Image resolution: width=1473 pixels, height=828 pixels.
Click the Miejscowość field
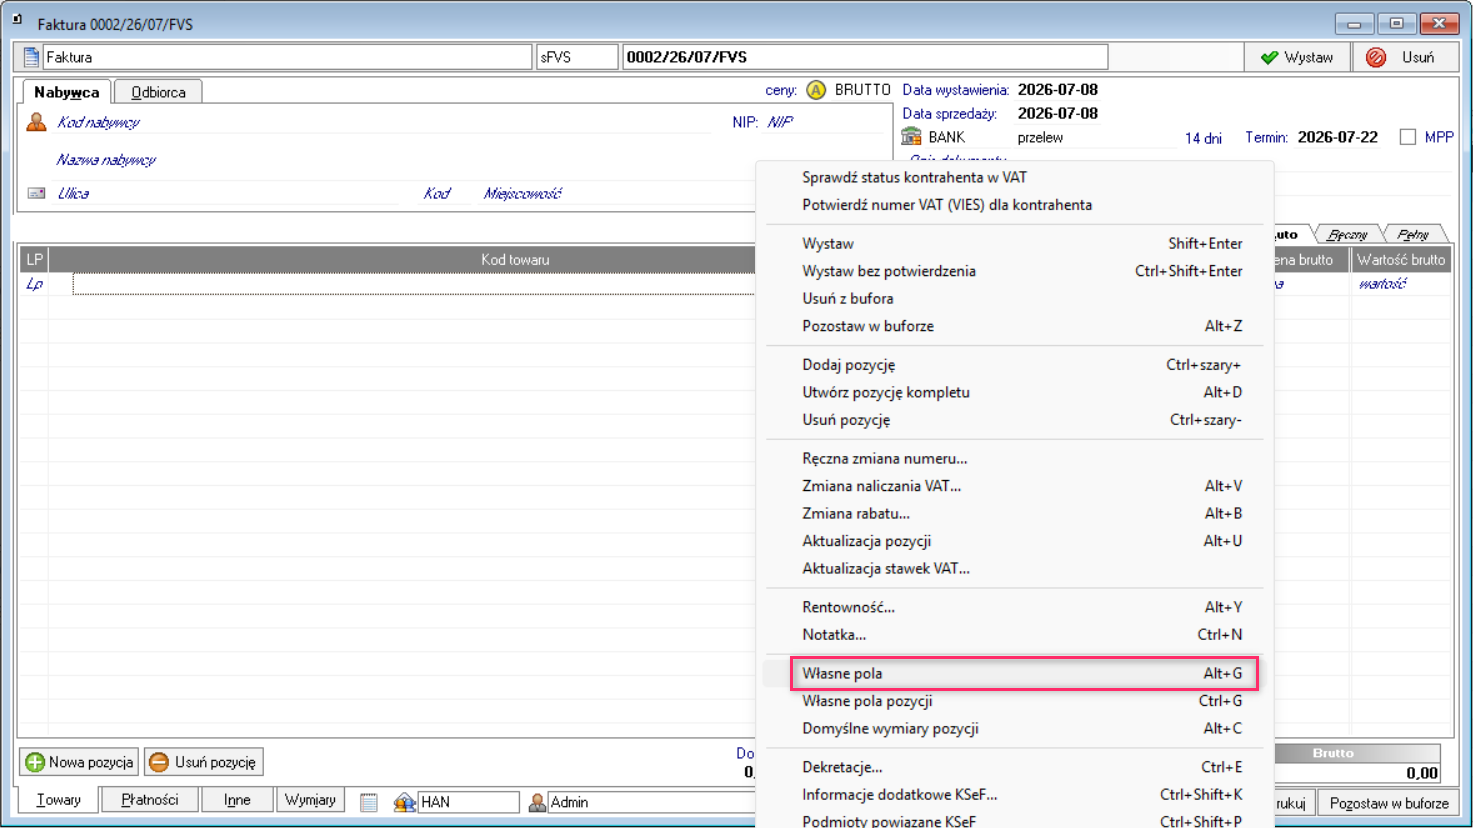[616, 193]
